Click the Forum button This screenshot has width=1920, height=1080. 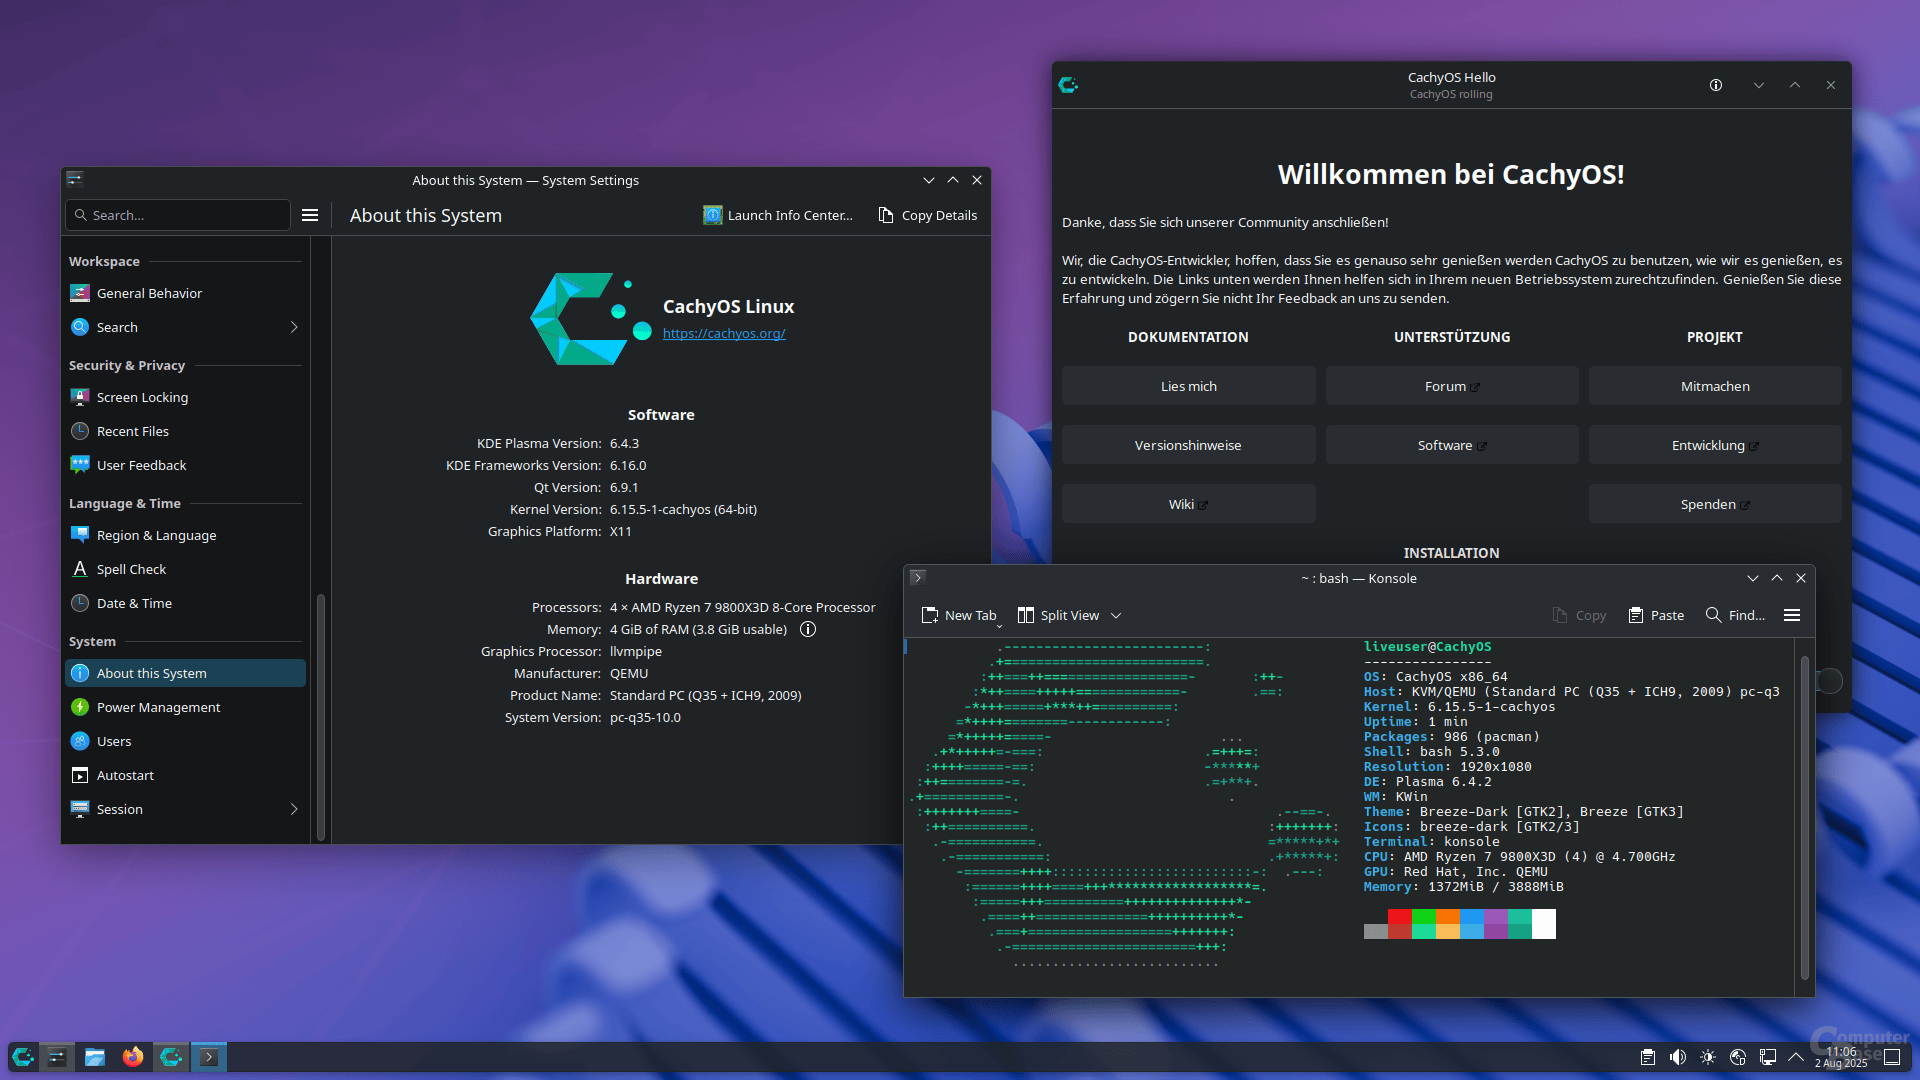tap(1451, 386)
